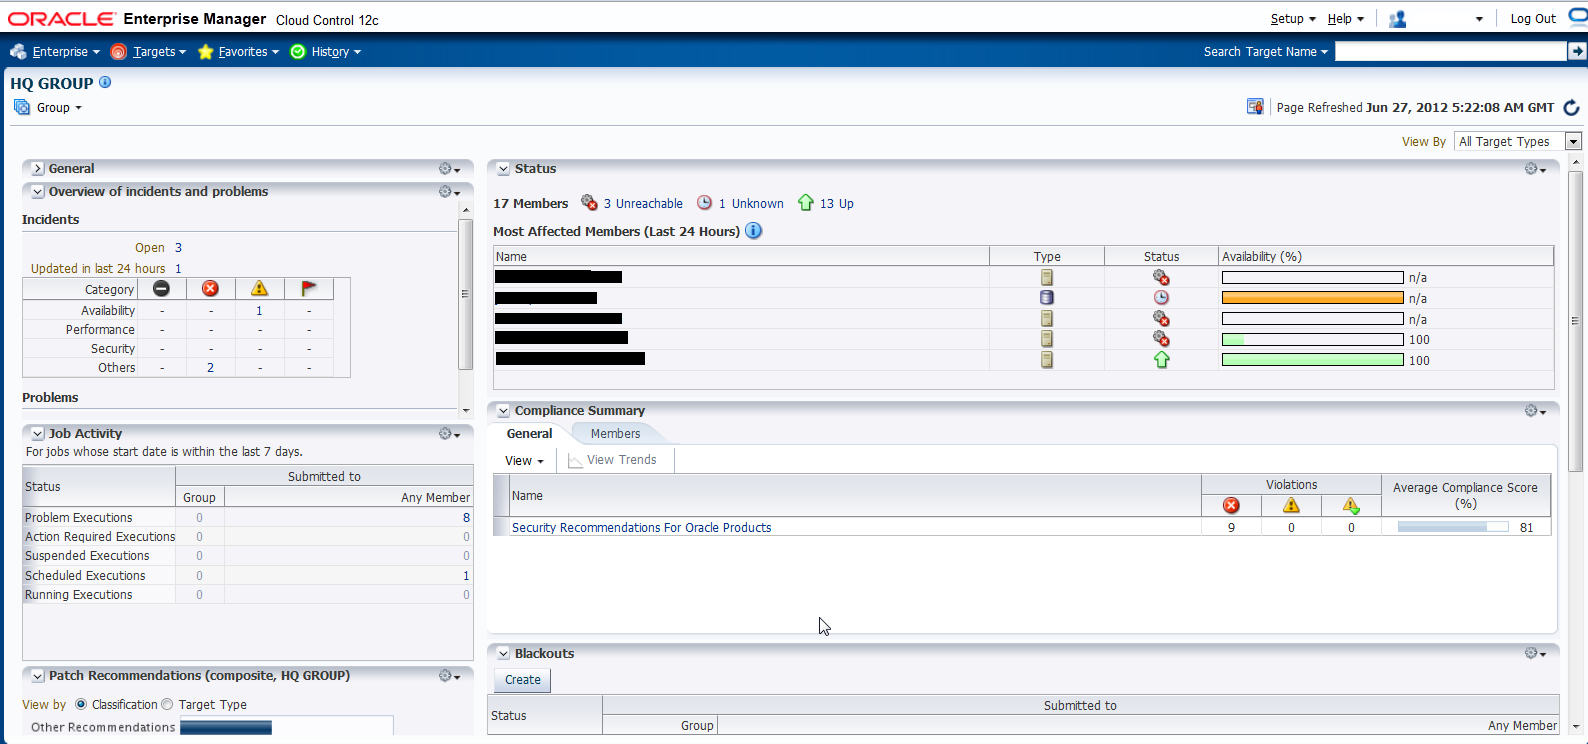The width and height of the screenshot is (1588, 744).
Task: Open the General panel gear options
Action: (x=449, y=169)
